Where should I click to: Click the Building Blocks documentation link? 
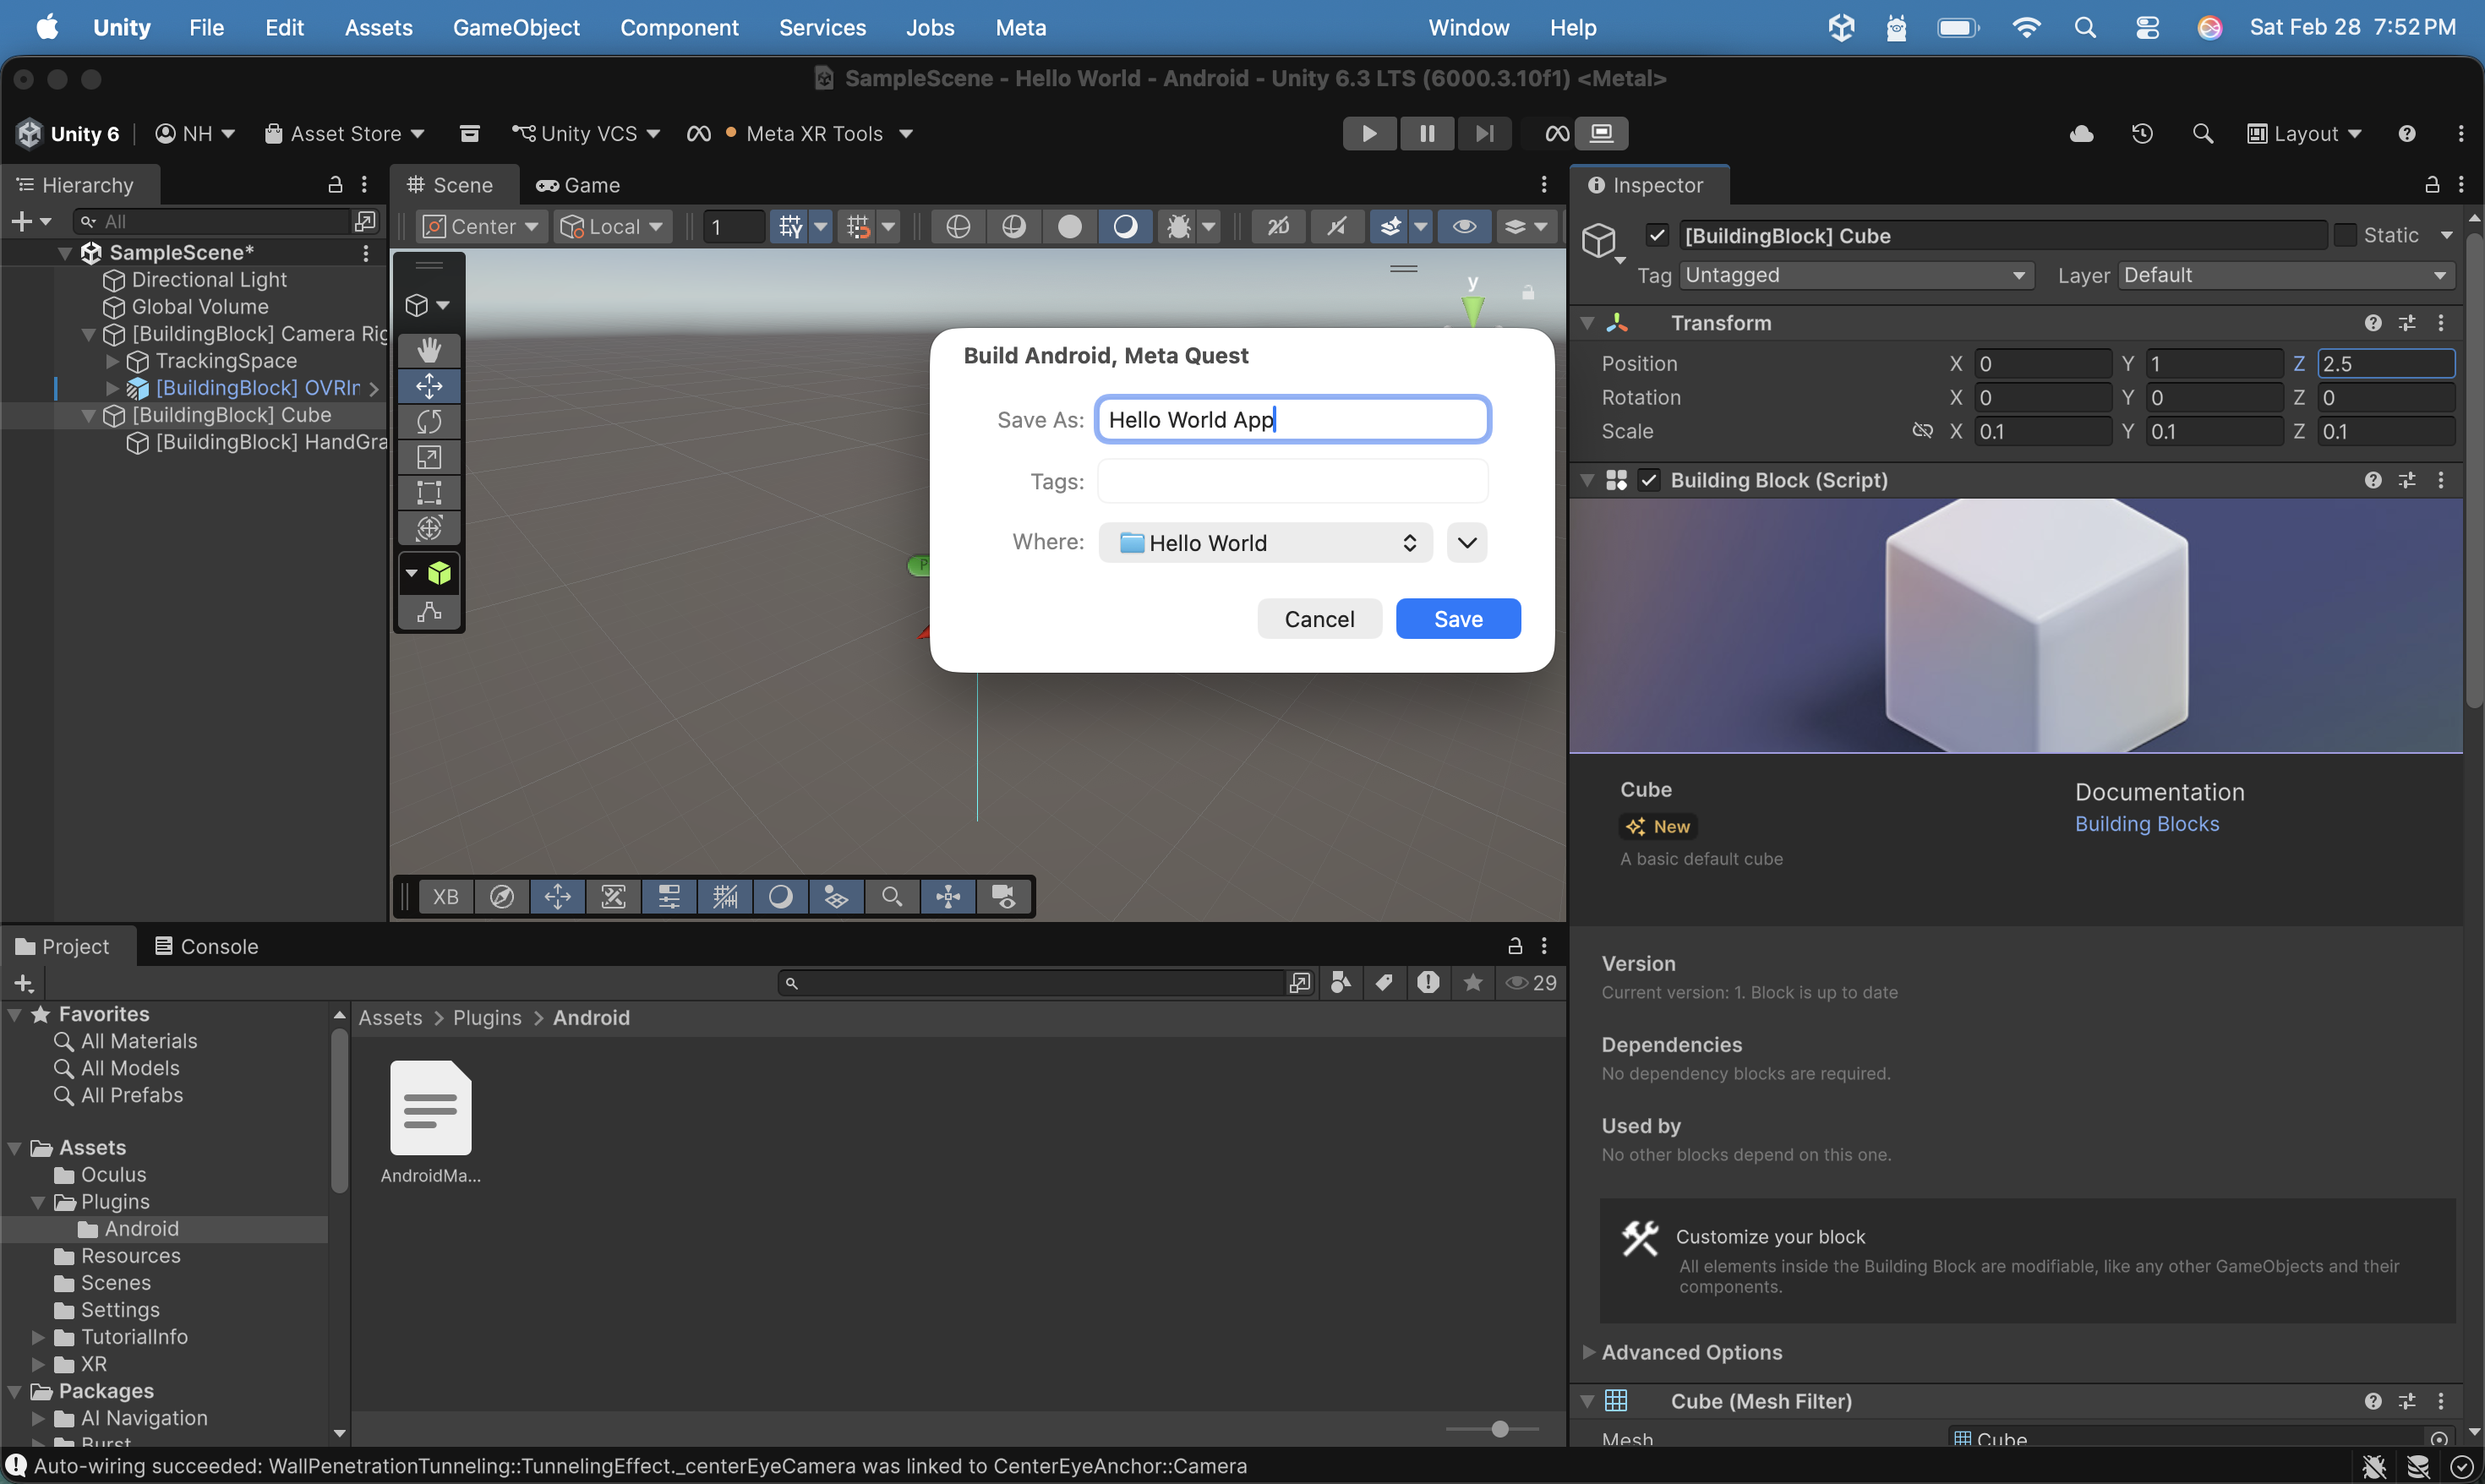tap(2146, 824)
